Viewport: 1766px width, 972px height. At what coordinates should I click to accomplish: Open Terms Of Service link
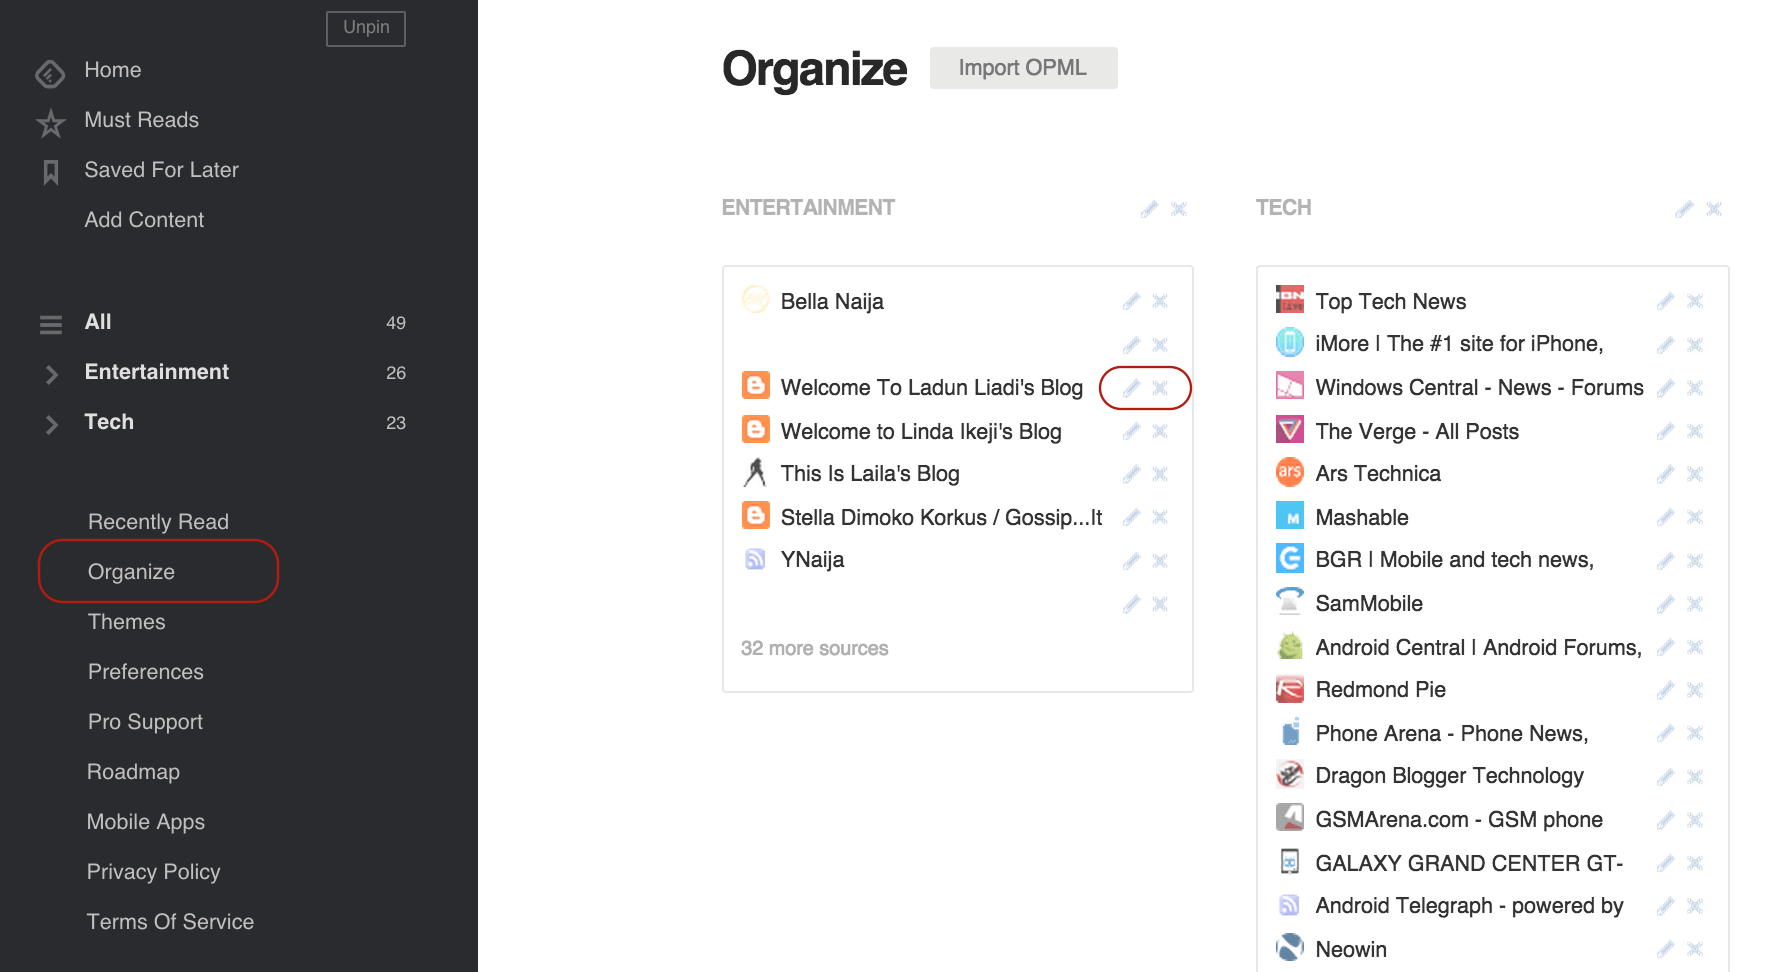170,922
